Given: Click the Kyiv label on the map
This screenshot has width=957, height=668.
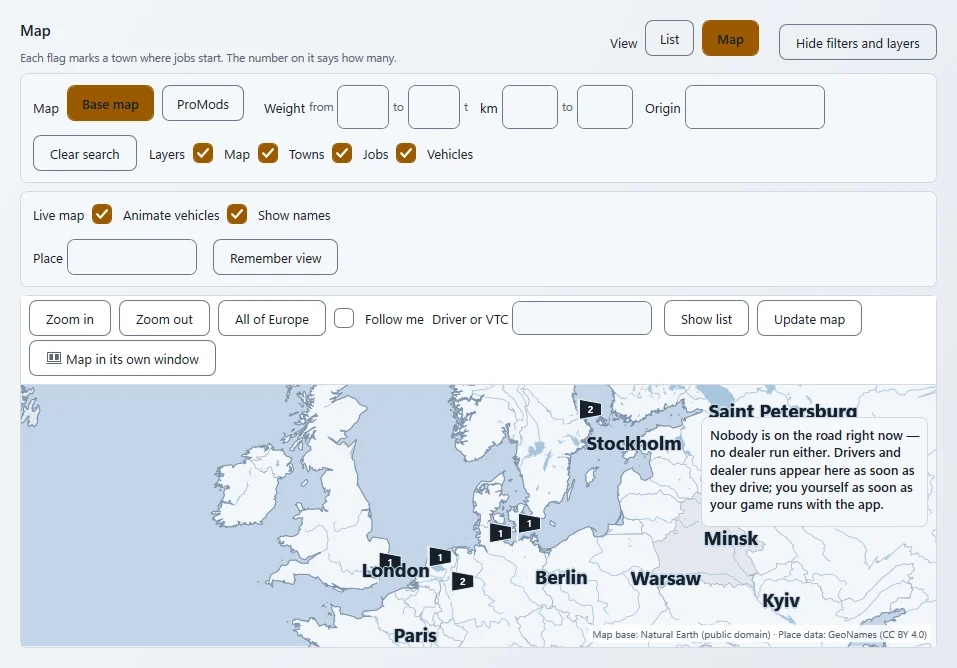Looking at the screenshot, I should (781, 601).
